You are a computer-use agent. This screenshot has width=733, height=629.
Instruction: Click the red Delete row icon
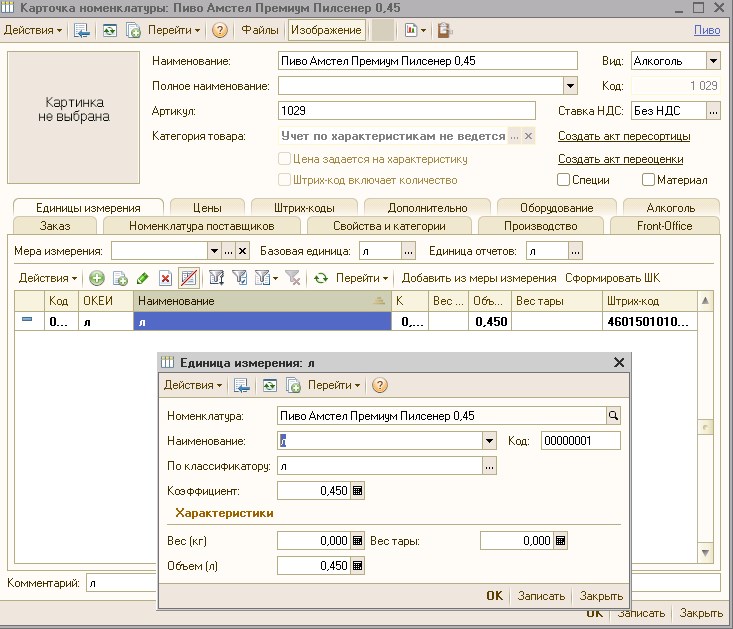(165, 278)
